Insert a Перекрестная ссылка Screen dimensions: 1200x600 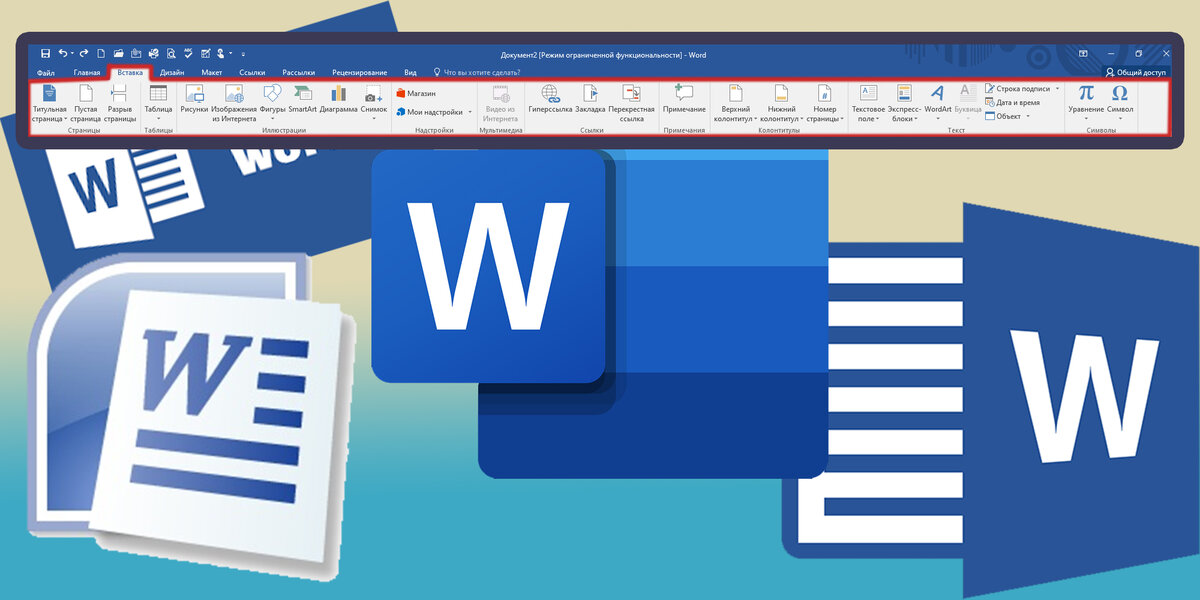point(631,105)
